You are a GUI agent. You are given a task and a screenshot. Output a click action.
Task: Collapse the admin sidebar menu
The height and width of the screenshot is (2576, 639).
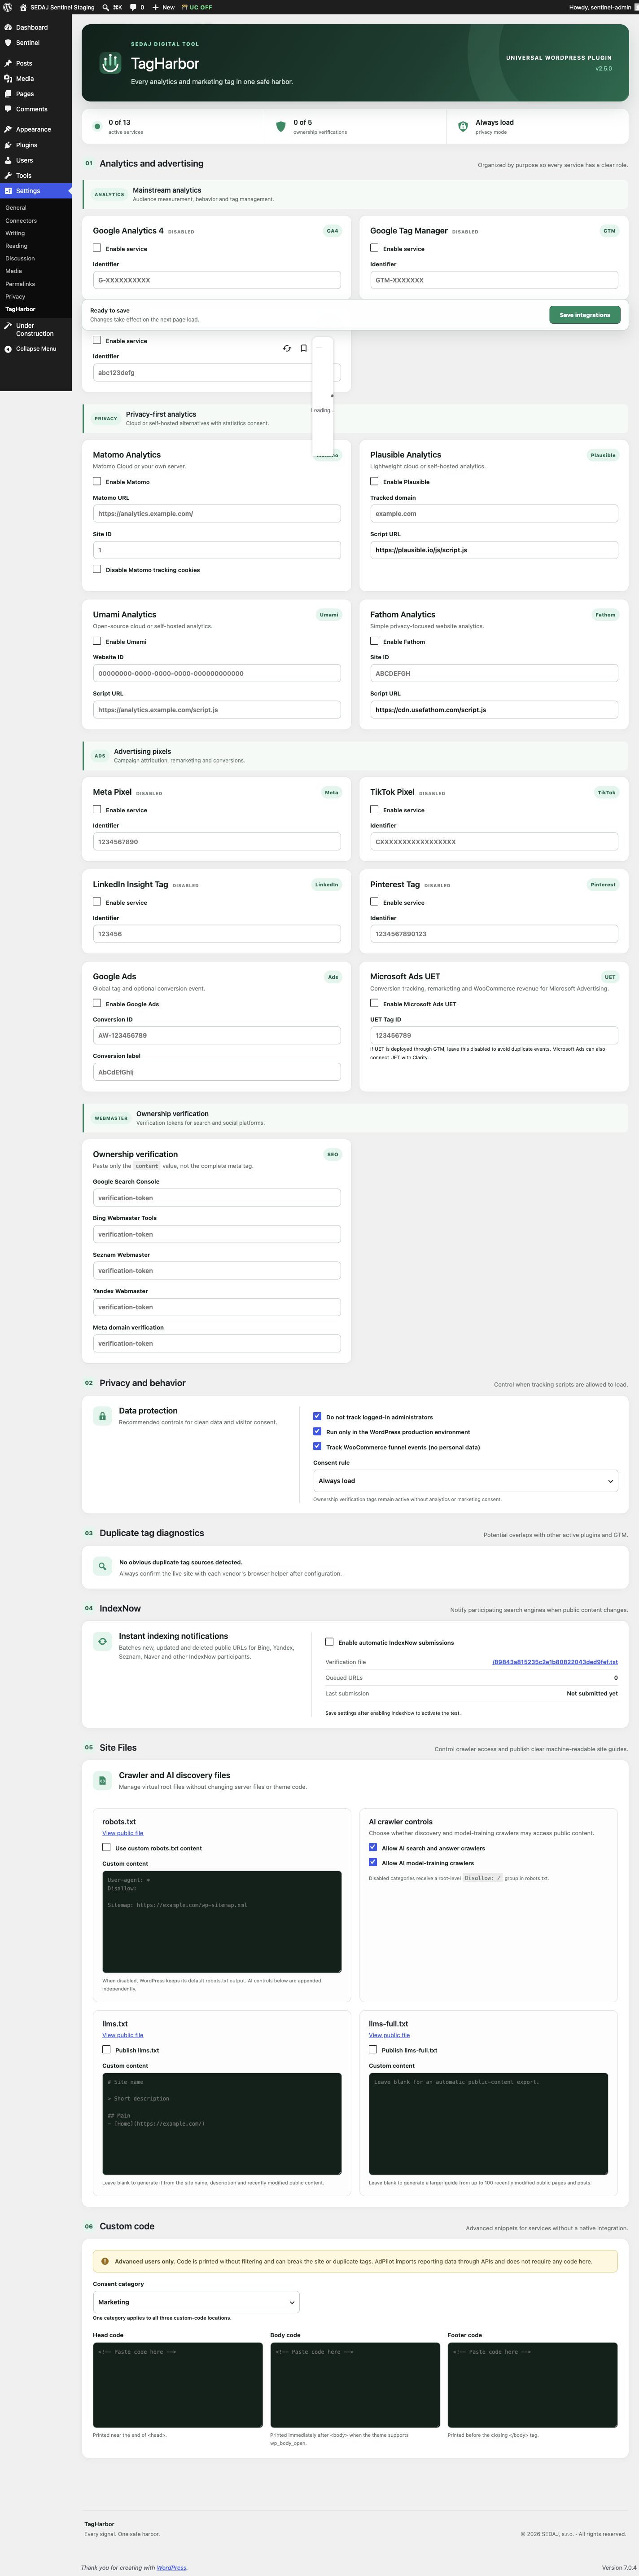[36, 349]
